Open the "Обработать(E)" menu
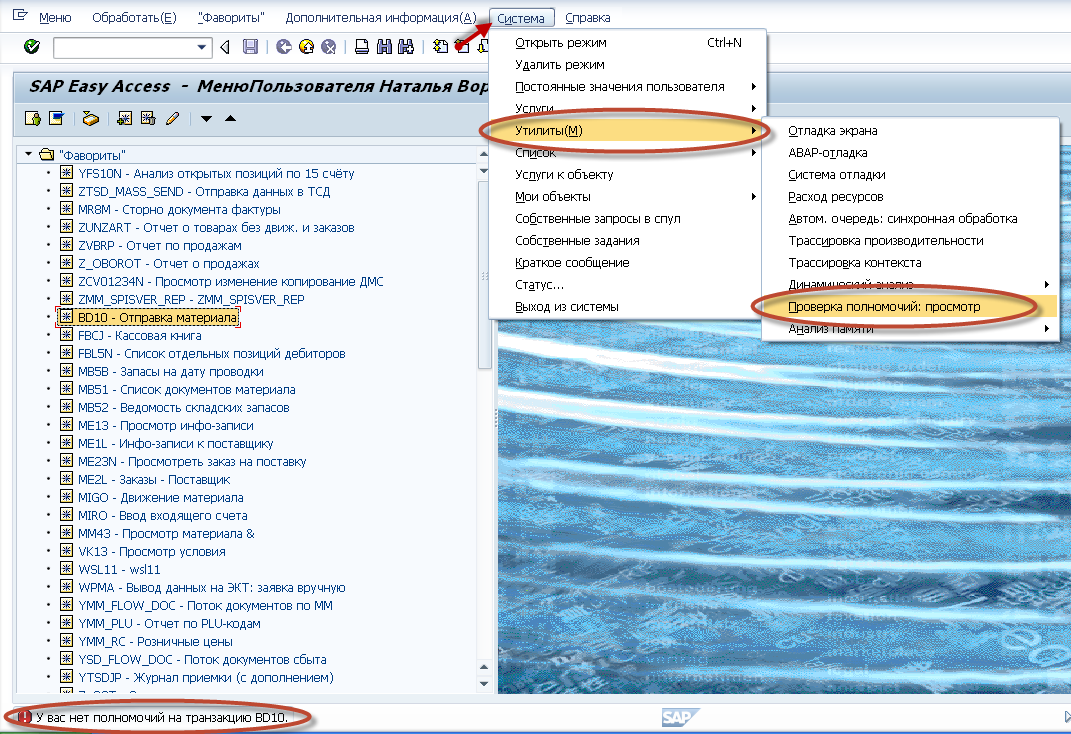Image resolution: width=1071 pixels, height=734 pixels. [x=135, y=18]
